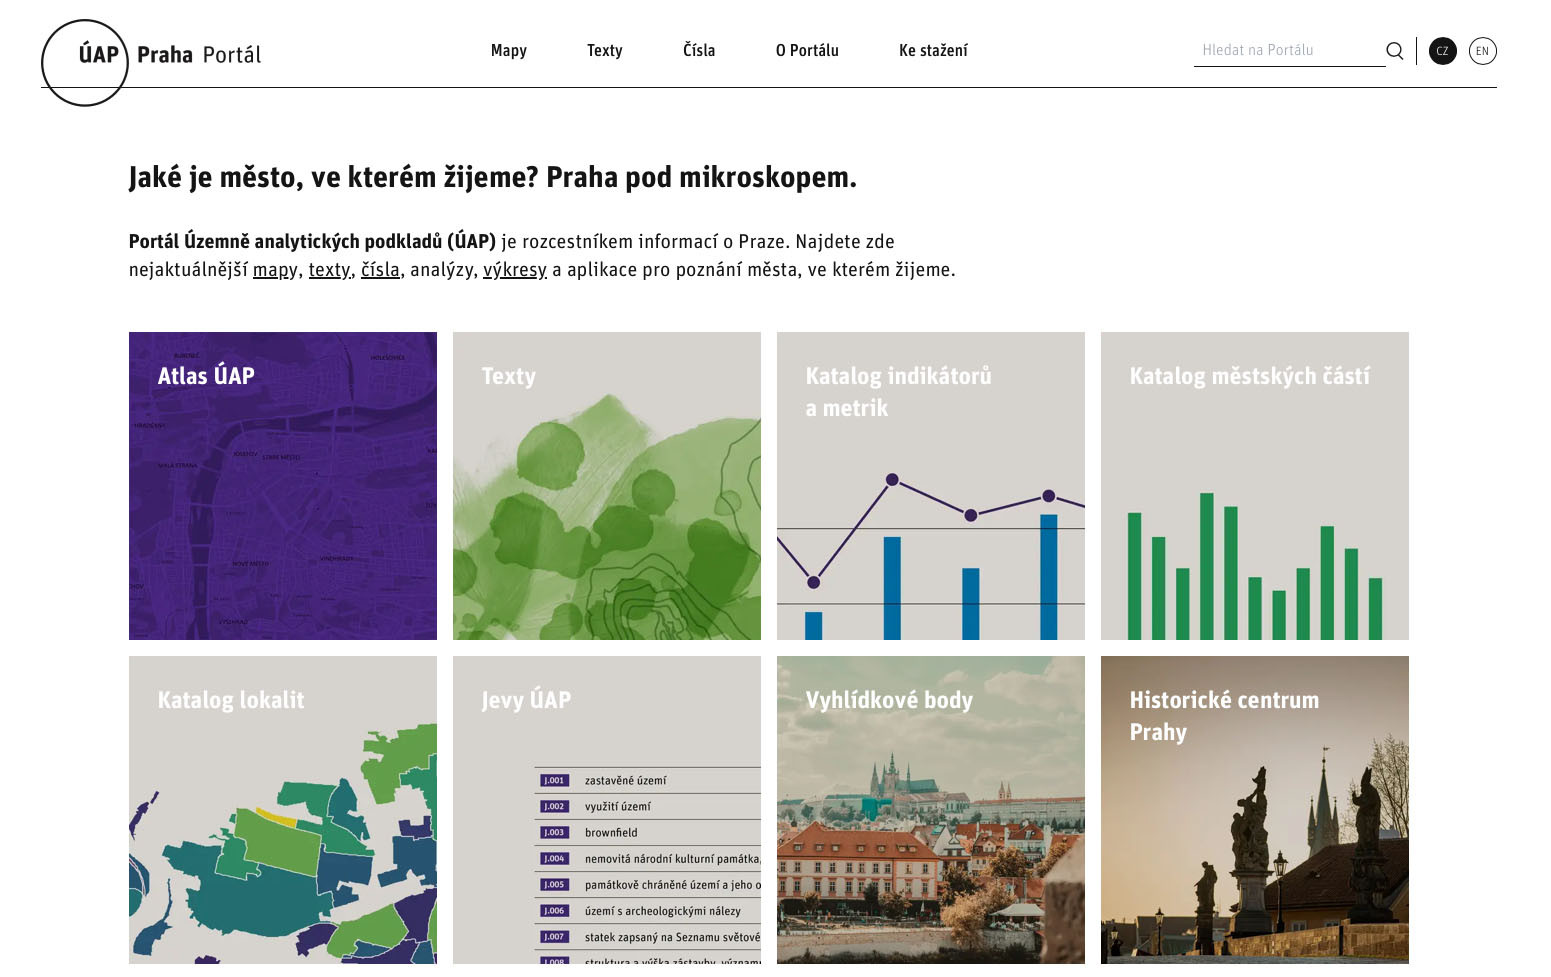The image size is (1551, 977).
Task: Open the Atlas ÚAP purple map tile
Action: (283, 486)
